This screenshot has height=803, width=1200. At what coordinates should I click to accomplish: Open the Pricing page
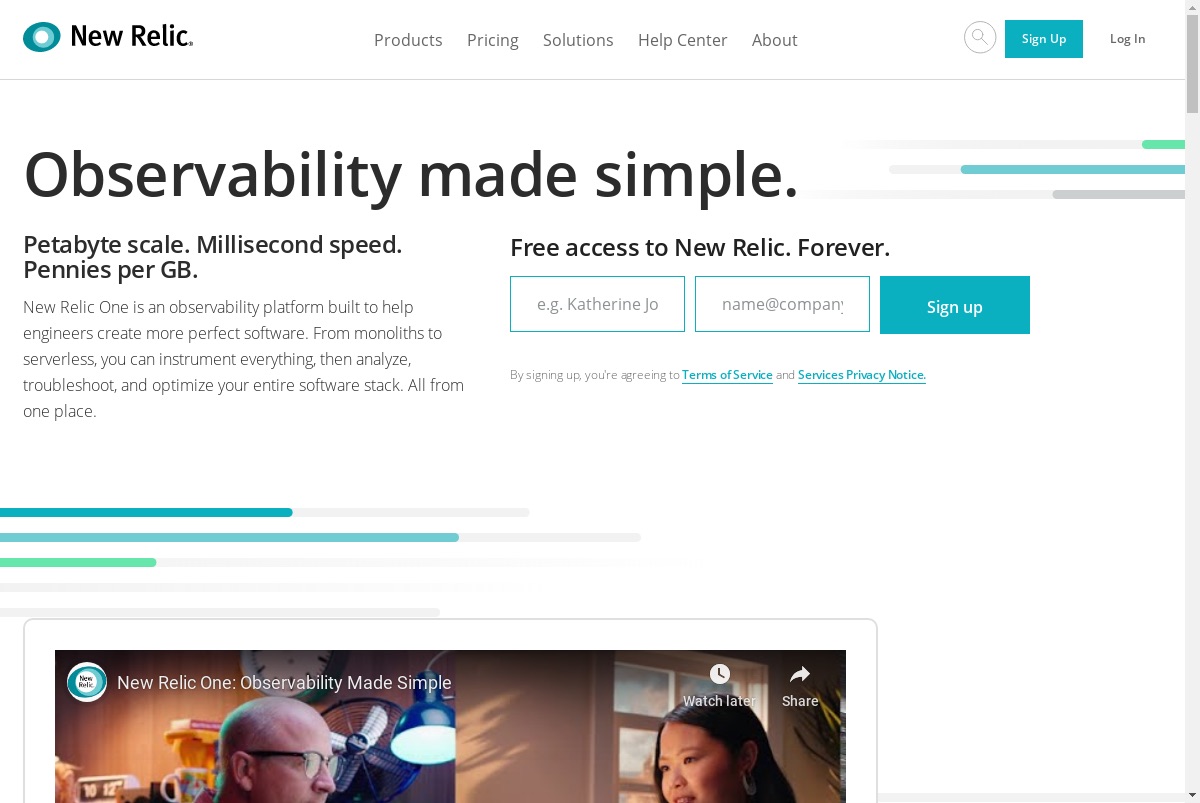pyautogui.click(x=493, y=40)
